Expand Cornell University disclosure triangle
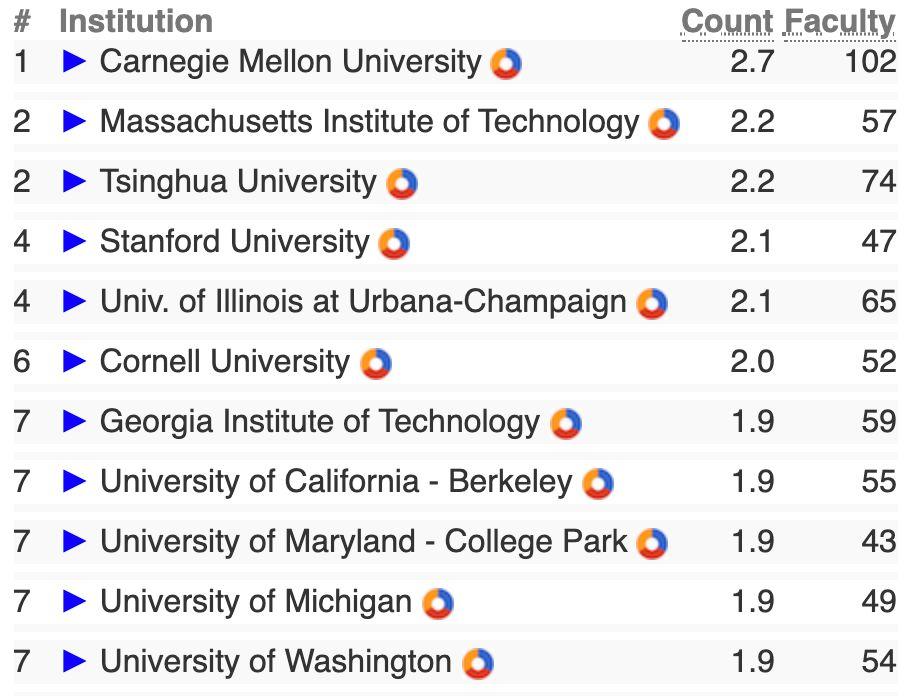 [74, 362]
